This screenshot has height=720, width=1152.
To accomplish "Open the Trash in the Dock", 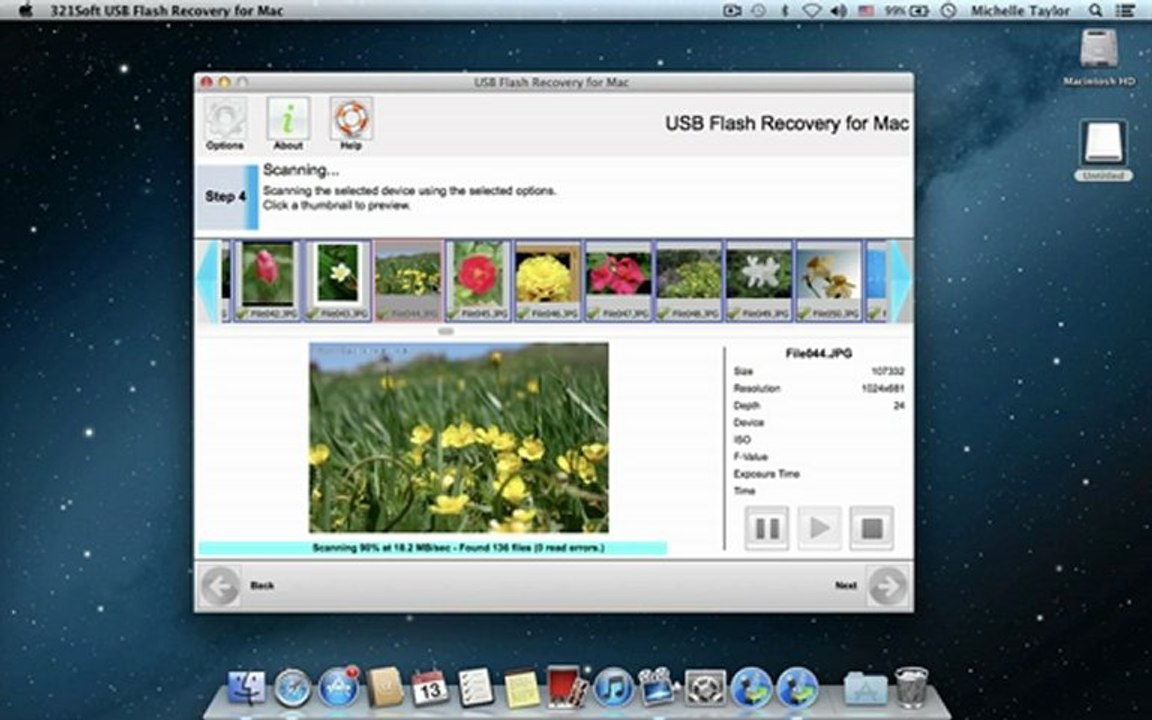I will pos(912,687).
